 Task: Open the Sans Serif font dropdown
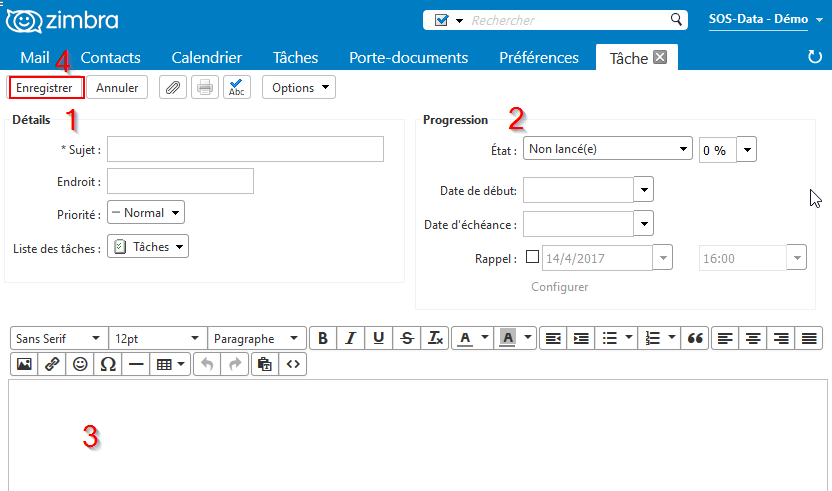(59, 338)
